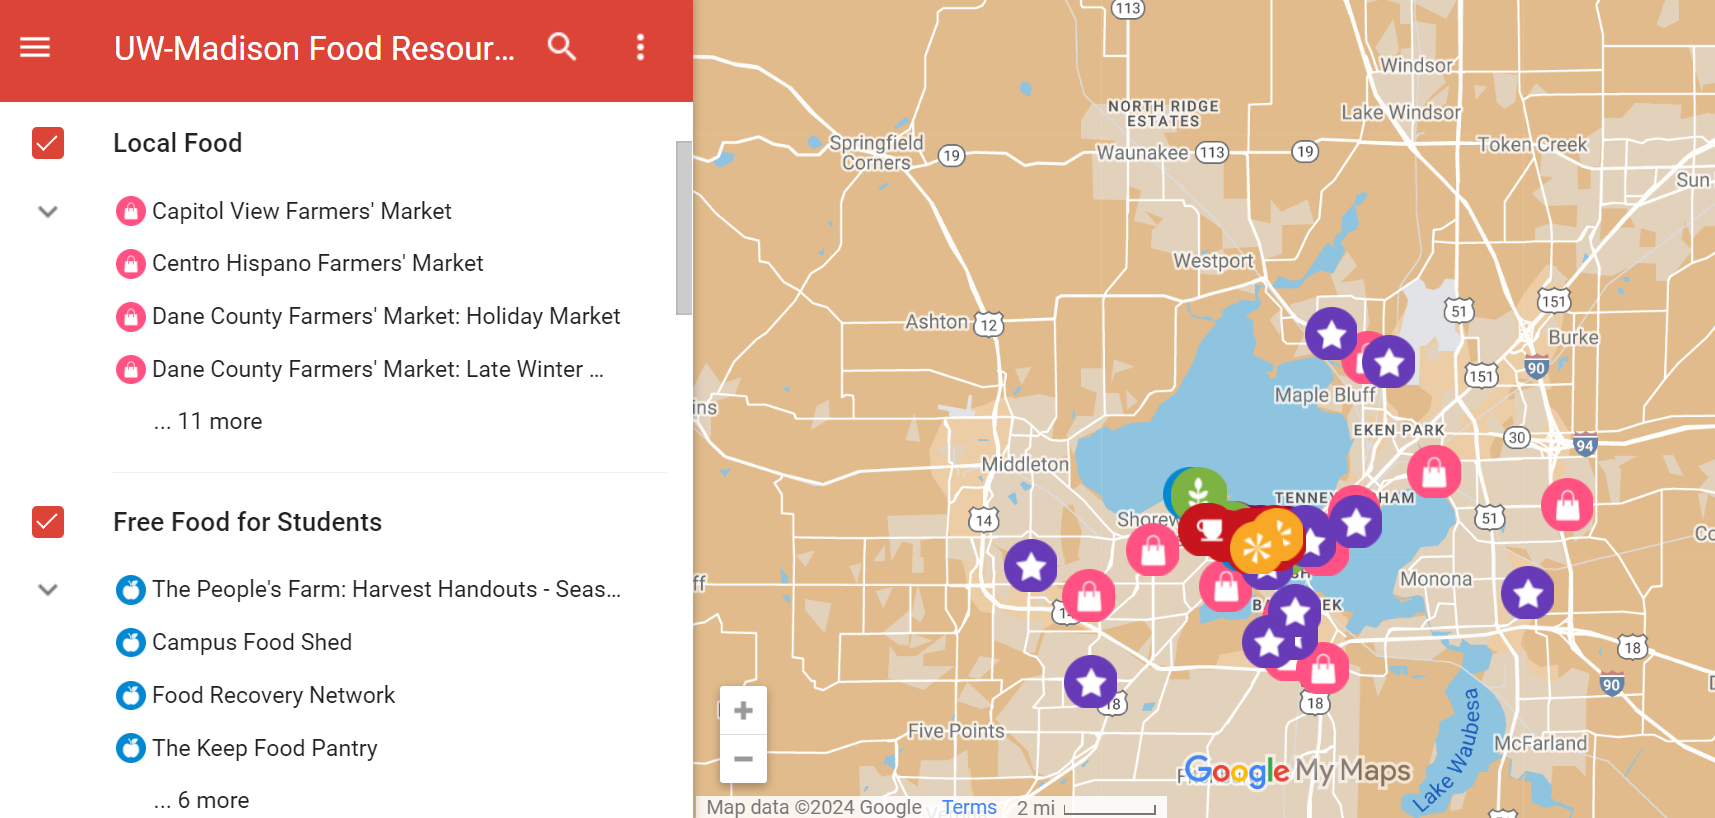Viewport: 1715px width, 818px height.
Task: Select the purple star marker above Maple Bluff
Action: tap(1332, 334)
